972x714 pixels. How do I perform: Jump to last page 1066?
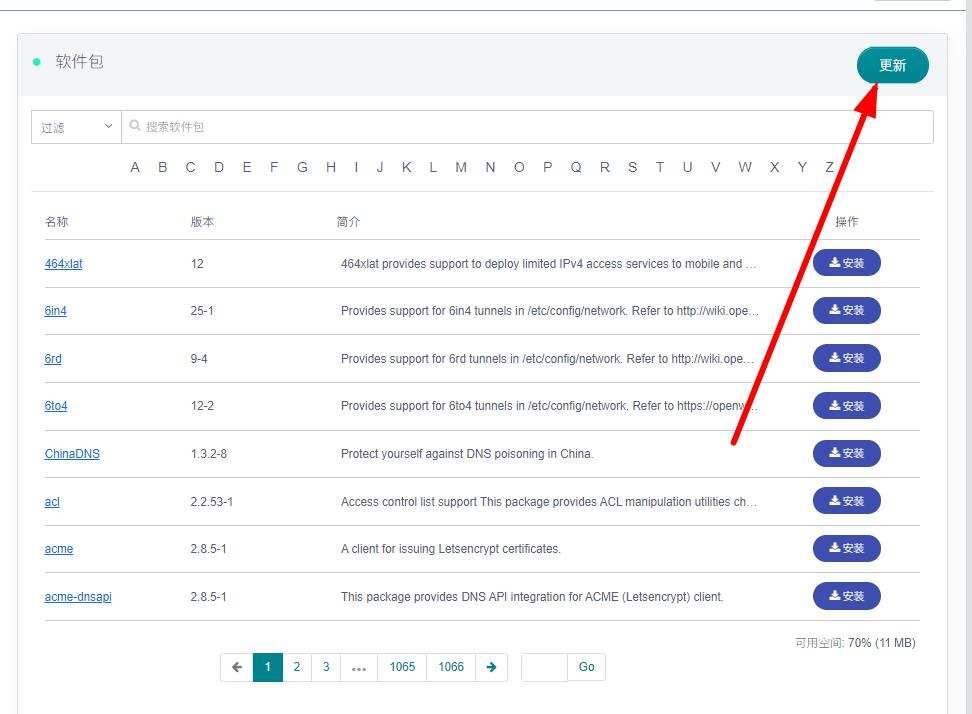[451, 668]
